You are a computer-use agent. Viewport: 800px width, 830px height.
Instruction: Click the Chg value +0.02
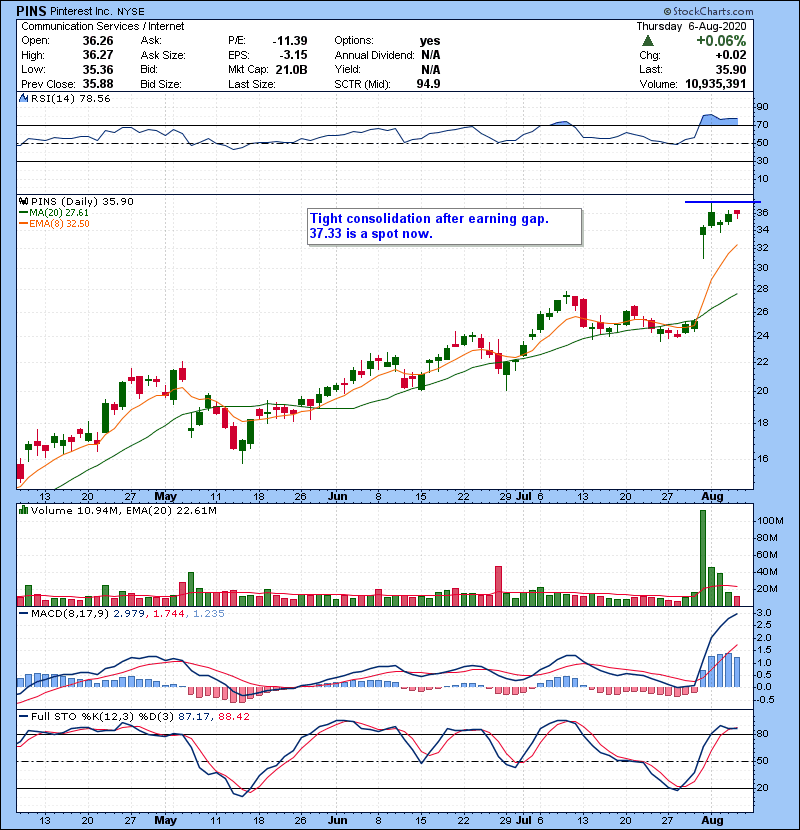coord(731,55)
